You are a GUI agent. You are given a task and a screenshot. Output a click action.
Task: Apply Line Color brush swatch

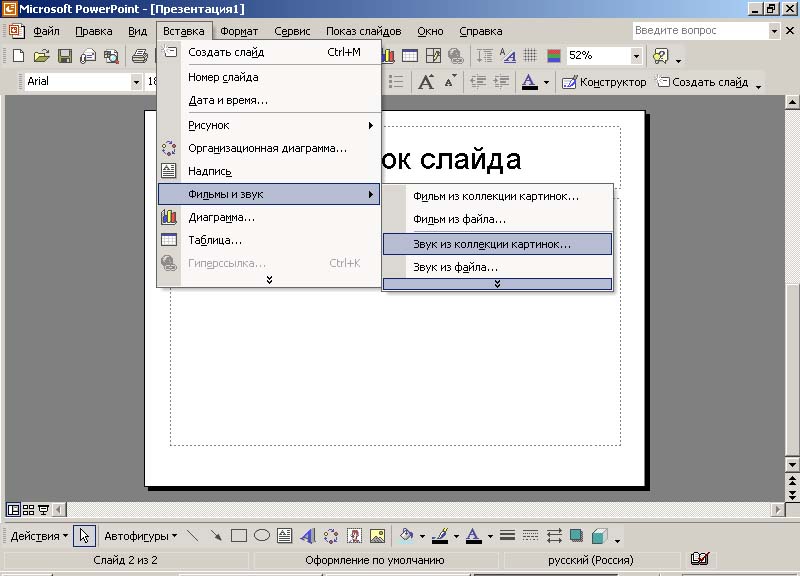point(440,536)
